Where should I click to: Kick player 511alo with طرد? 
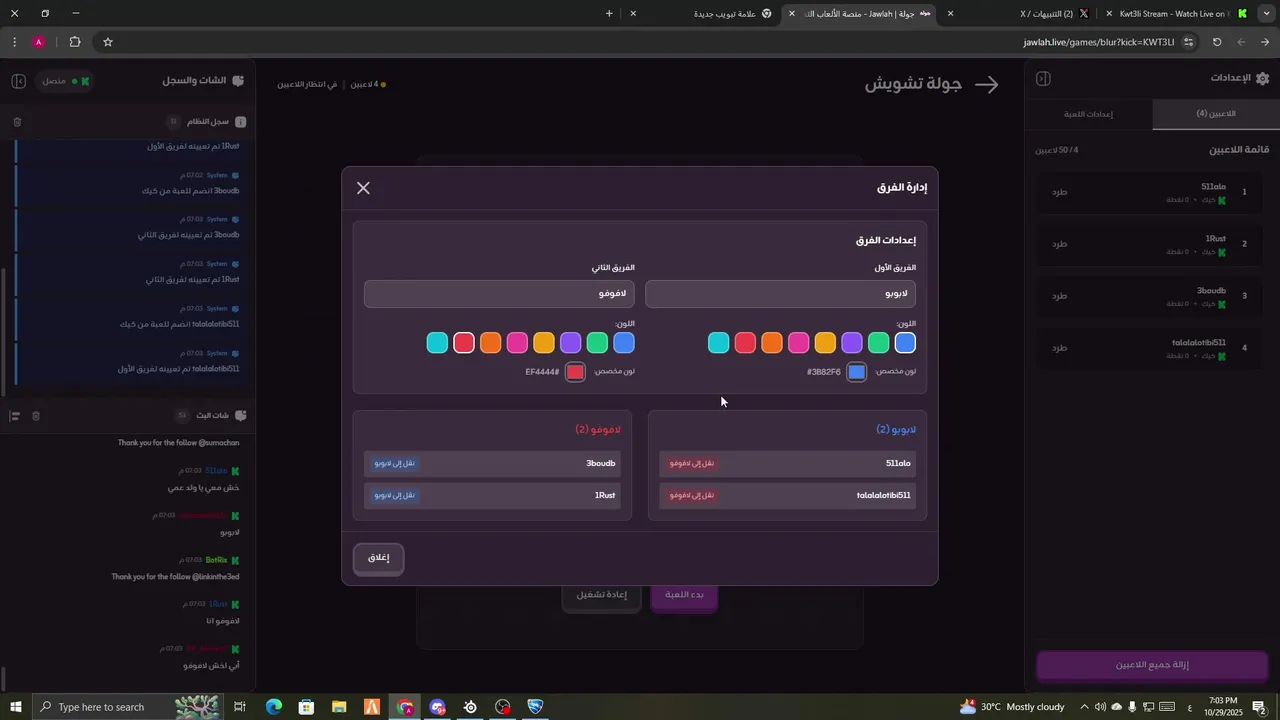point(1060,192)
